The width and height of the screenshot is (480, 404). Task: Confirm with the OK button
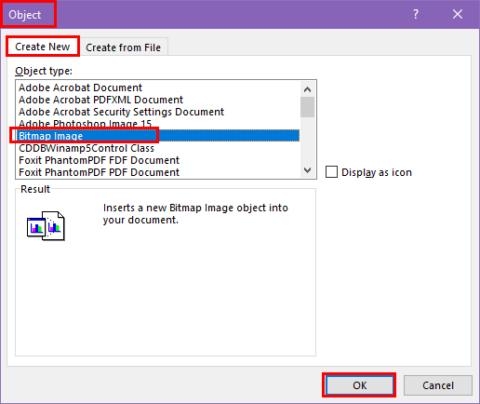(x=359, y=385)
